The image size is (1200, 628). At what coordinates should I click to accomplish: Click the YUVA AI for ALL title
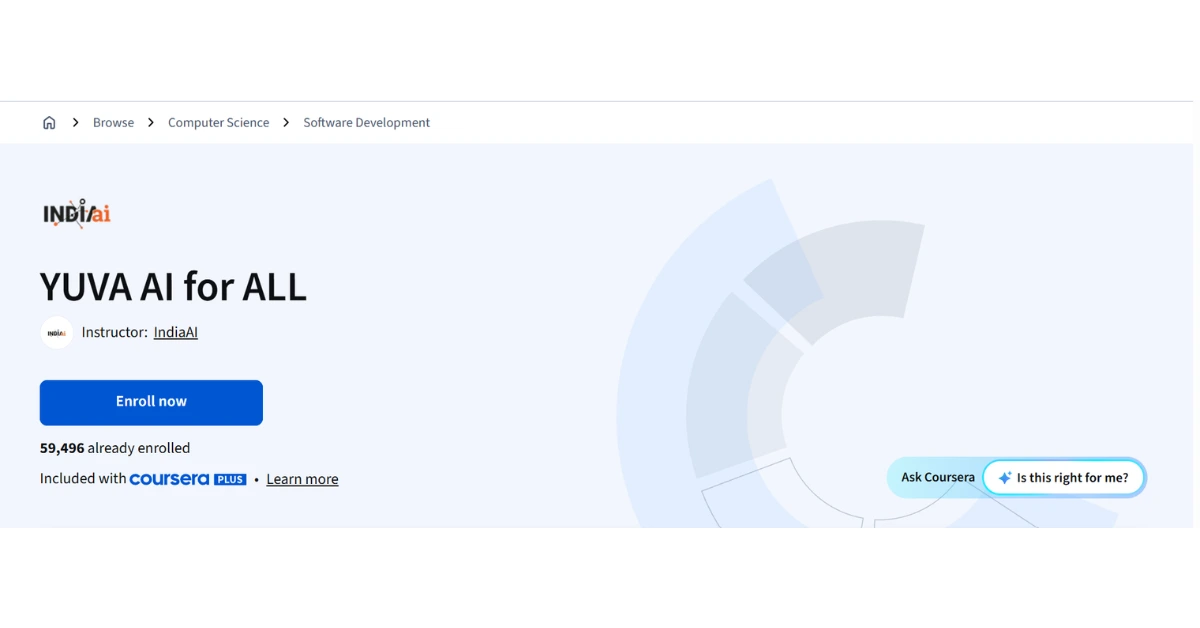tap(173, 287)
